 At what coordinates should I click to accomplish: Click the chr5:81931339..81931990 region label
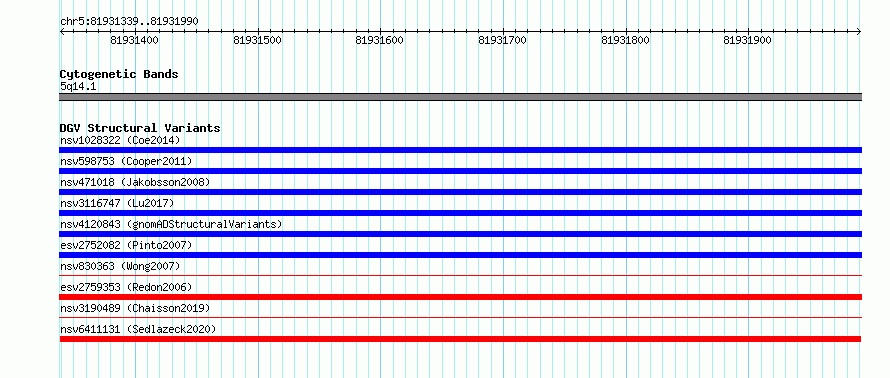coord(129,22)
